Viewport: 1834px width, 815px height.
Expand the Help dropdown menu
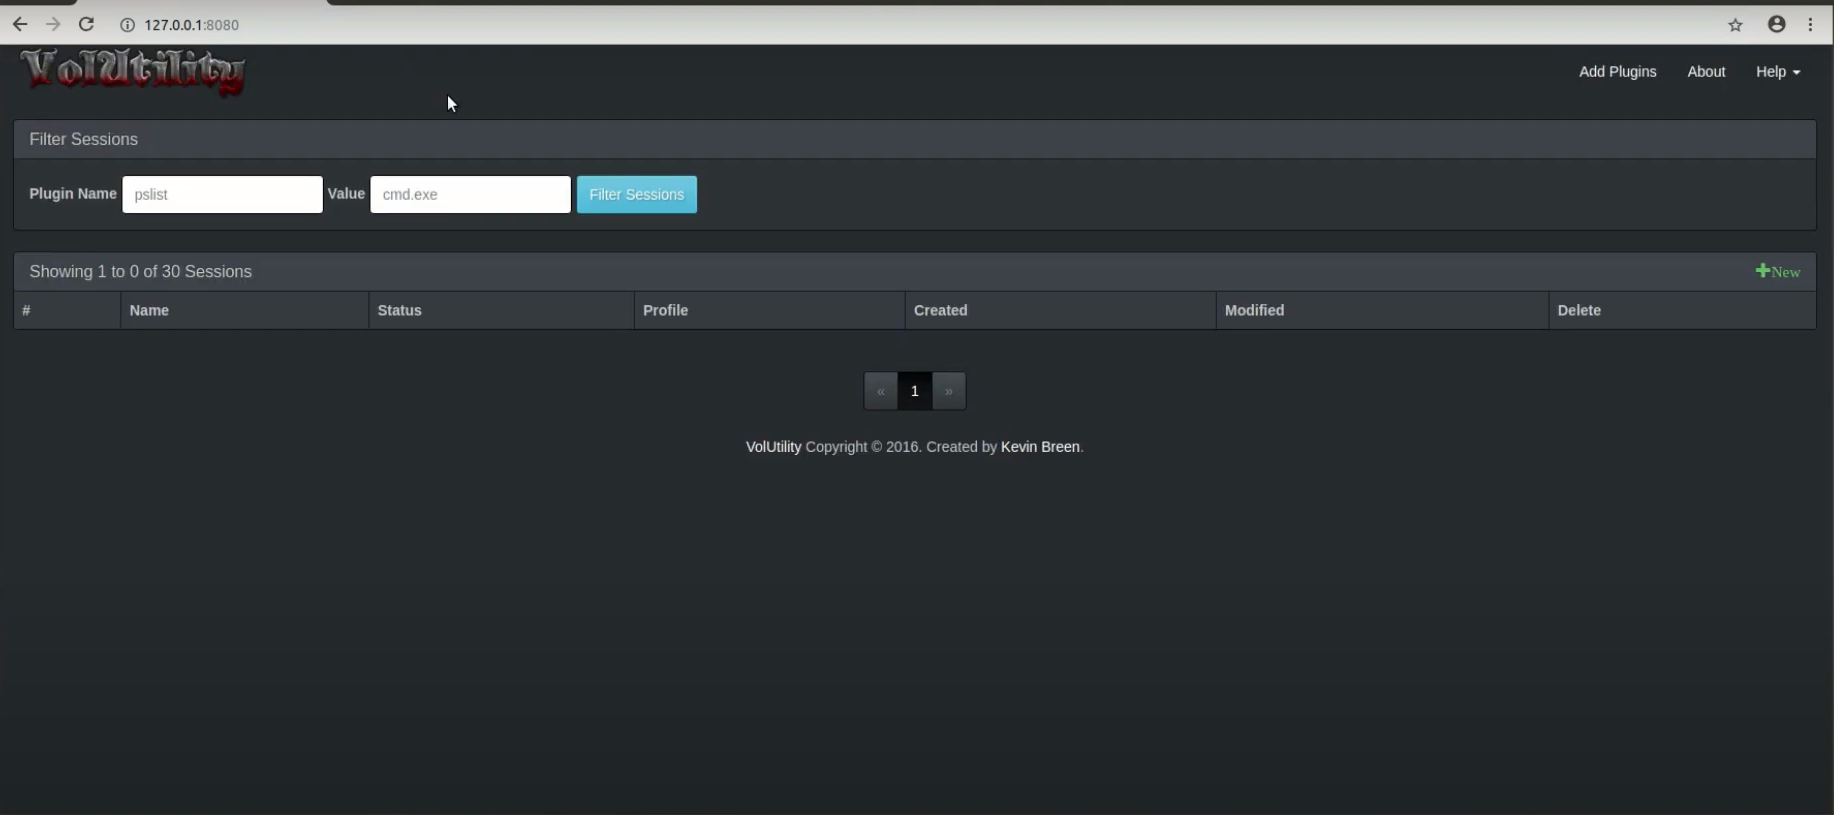[1777, 72]
